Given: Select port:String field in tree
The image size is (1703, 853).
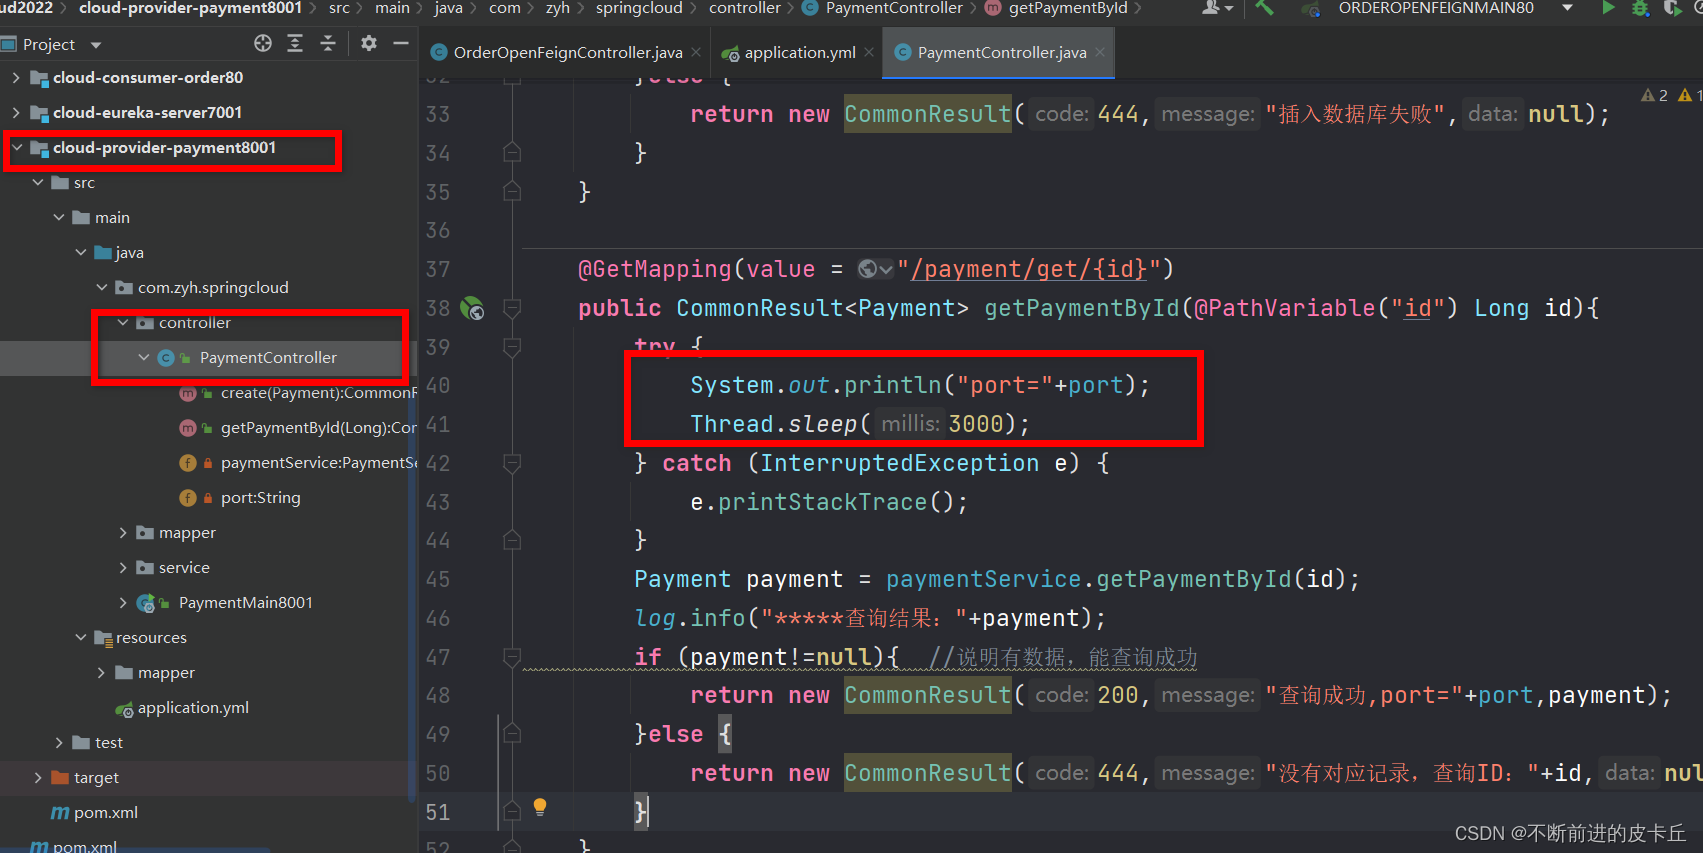Looking at the screenshot, I should (260, 497).
